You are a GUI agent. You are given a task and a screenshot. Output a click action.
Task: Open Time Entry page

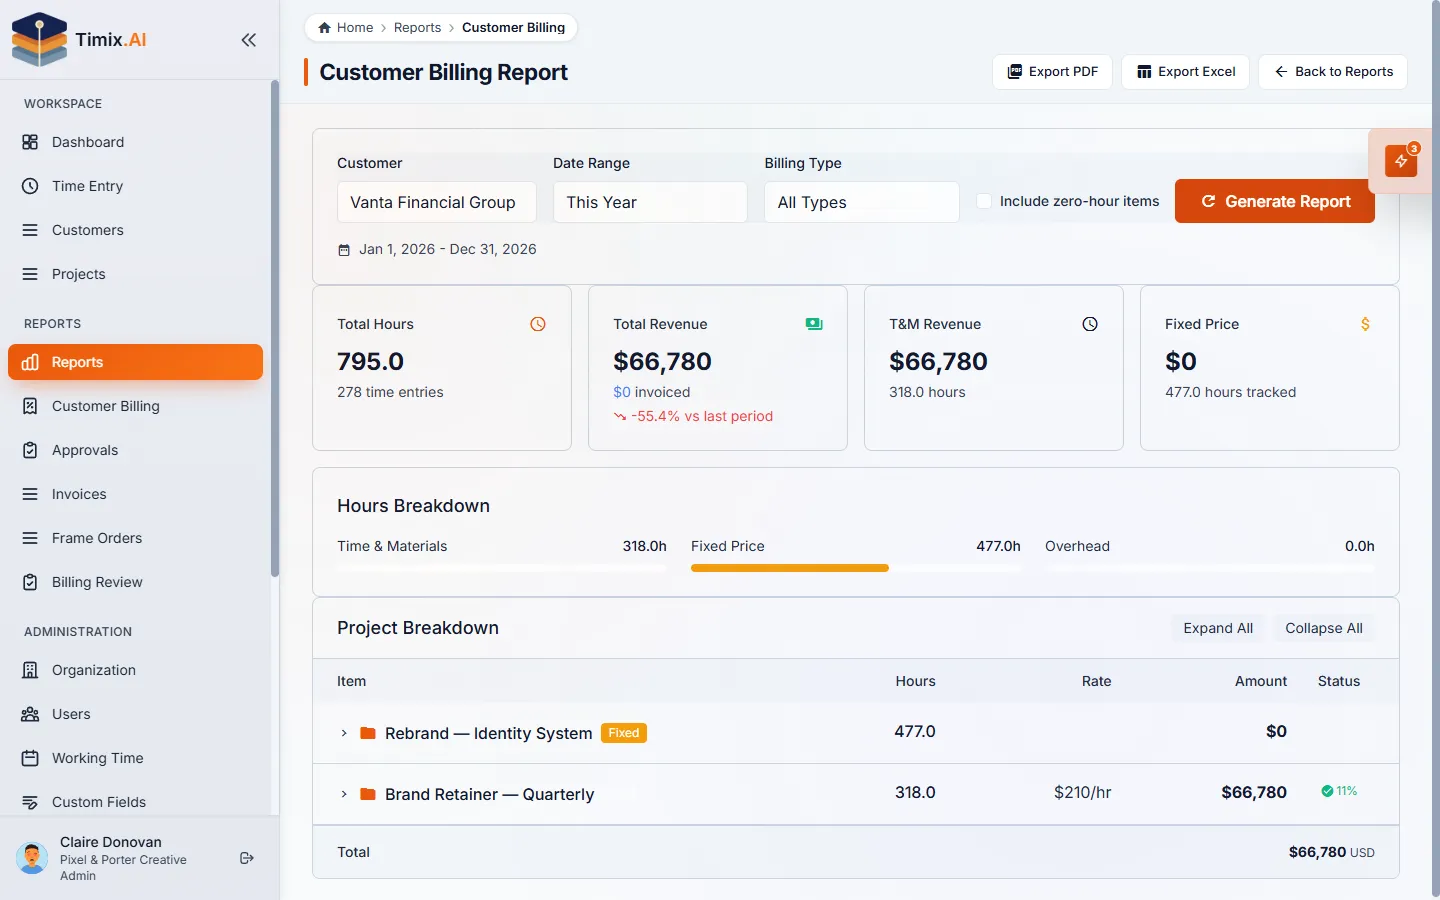tap(135, 186)
